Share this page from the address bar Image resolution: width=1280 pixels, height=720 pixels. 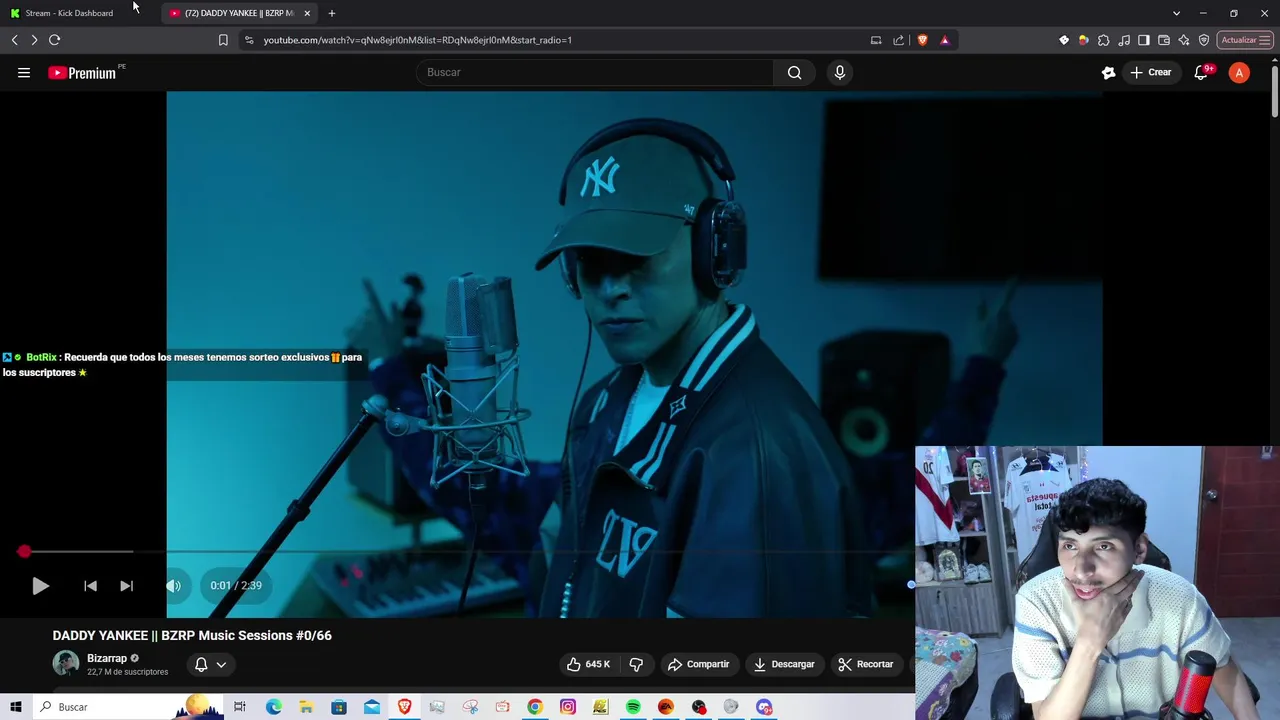tap(898, 40)
